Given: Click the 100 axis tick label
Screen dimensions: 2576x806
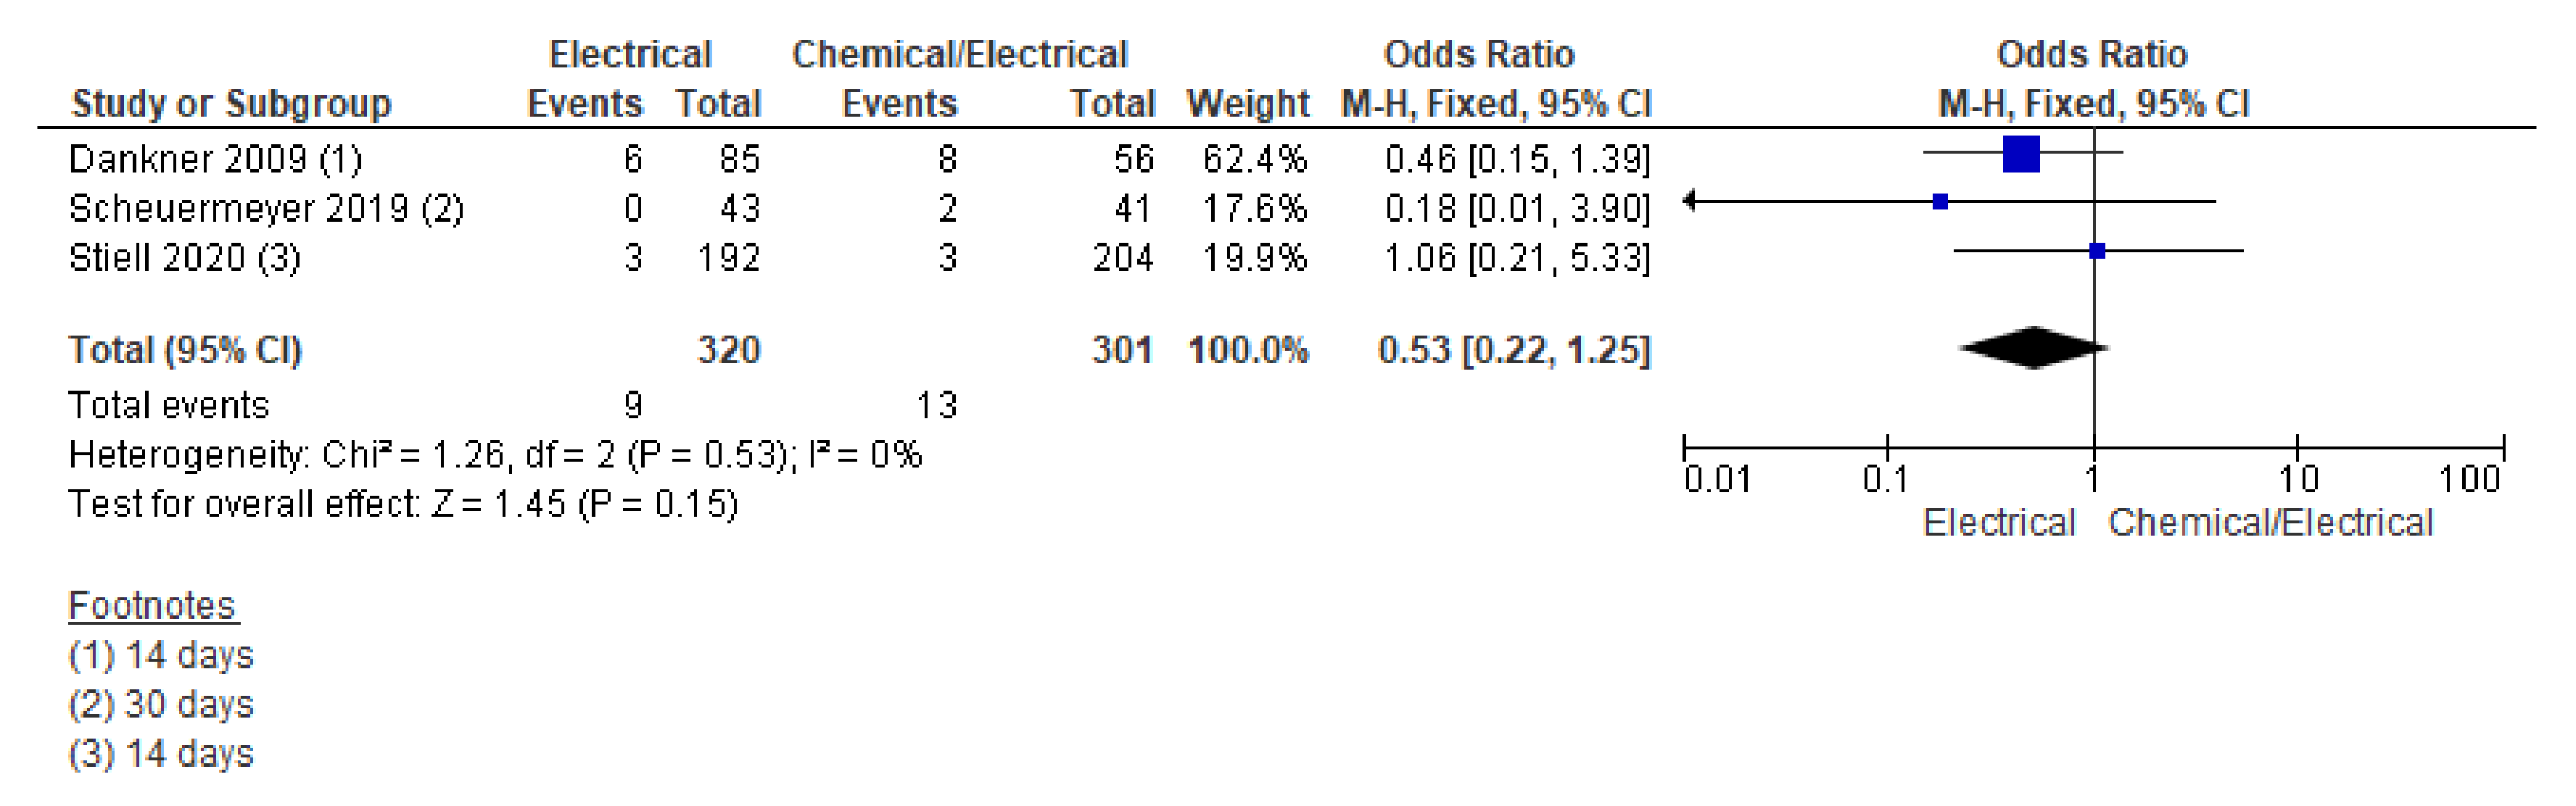Looking at the screenshot, I should point(2468,481).
